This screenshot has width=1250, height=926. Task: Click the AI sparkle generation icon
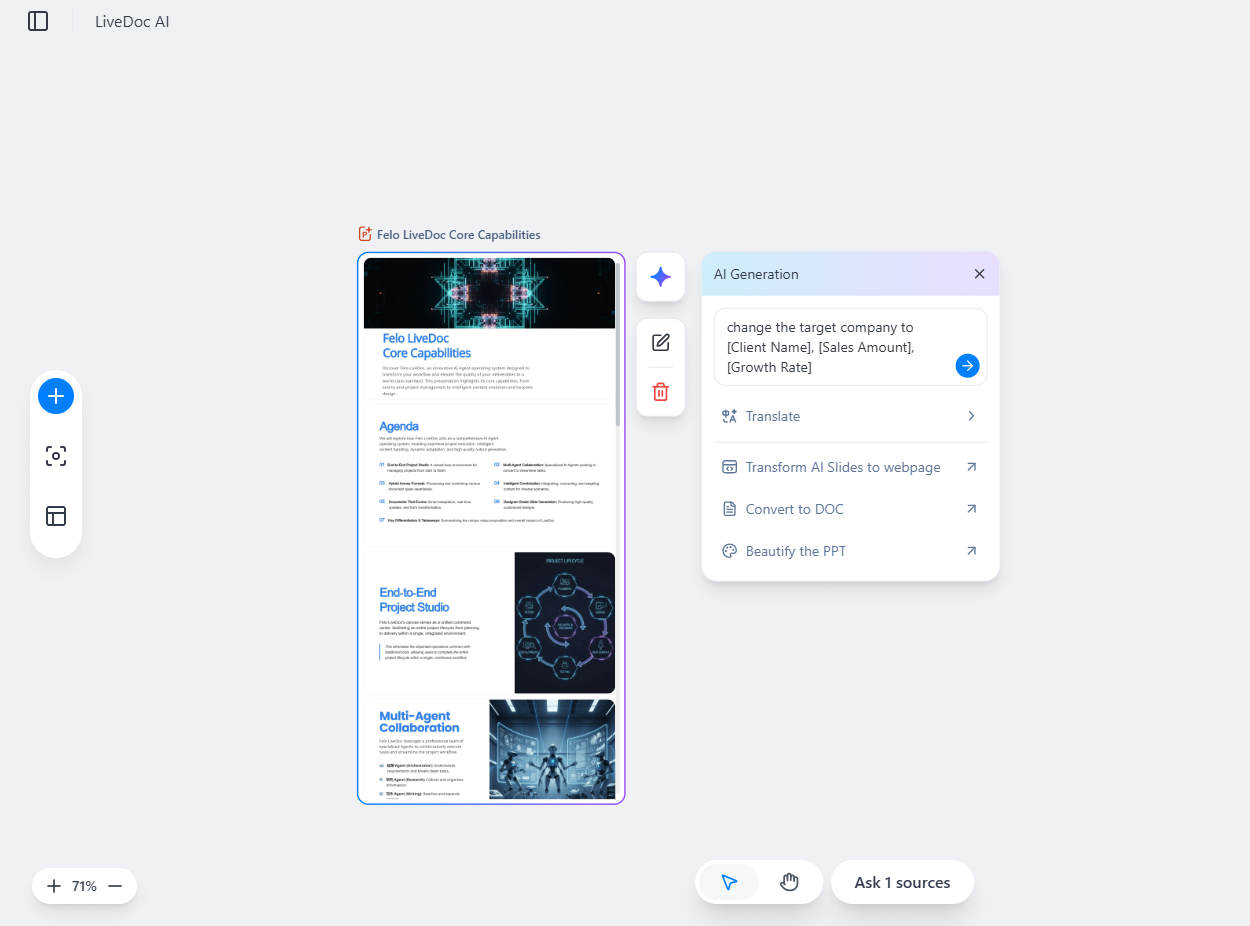click(x=660, y=277)
